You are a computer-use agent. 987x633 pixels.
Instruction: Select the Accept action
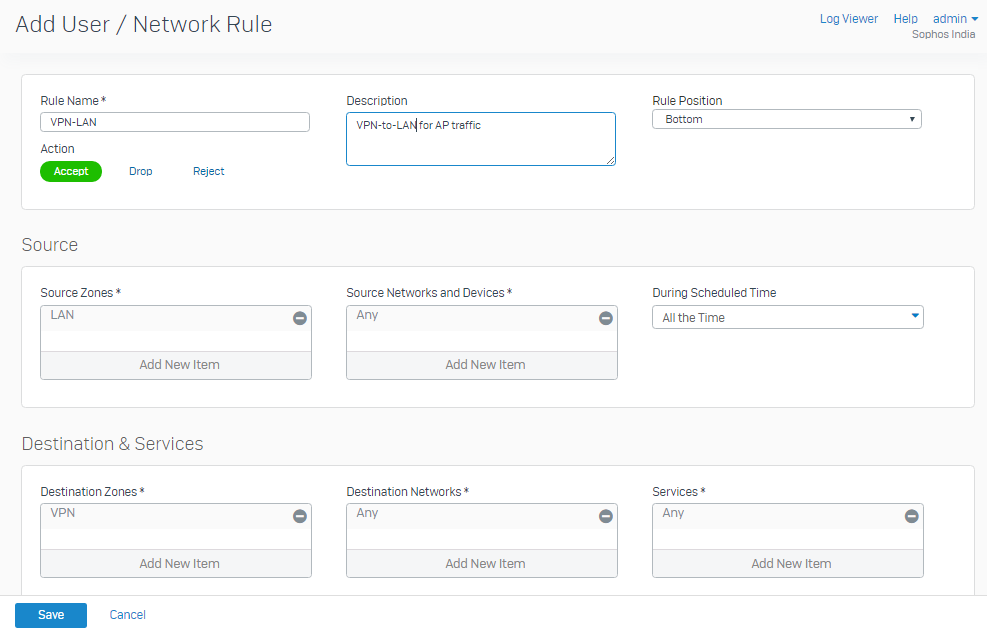70,171
